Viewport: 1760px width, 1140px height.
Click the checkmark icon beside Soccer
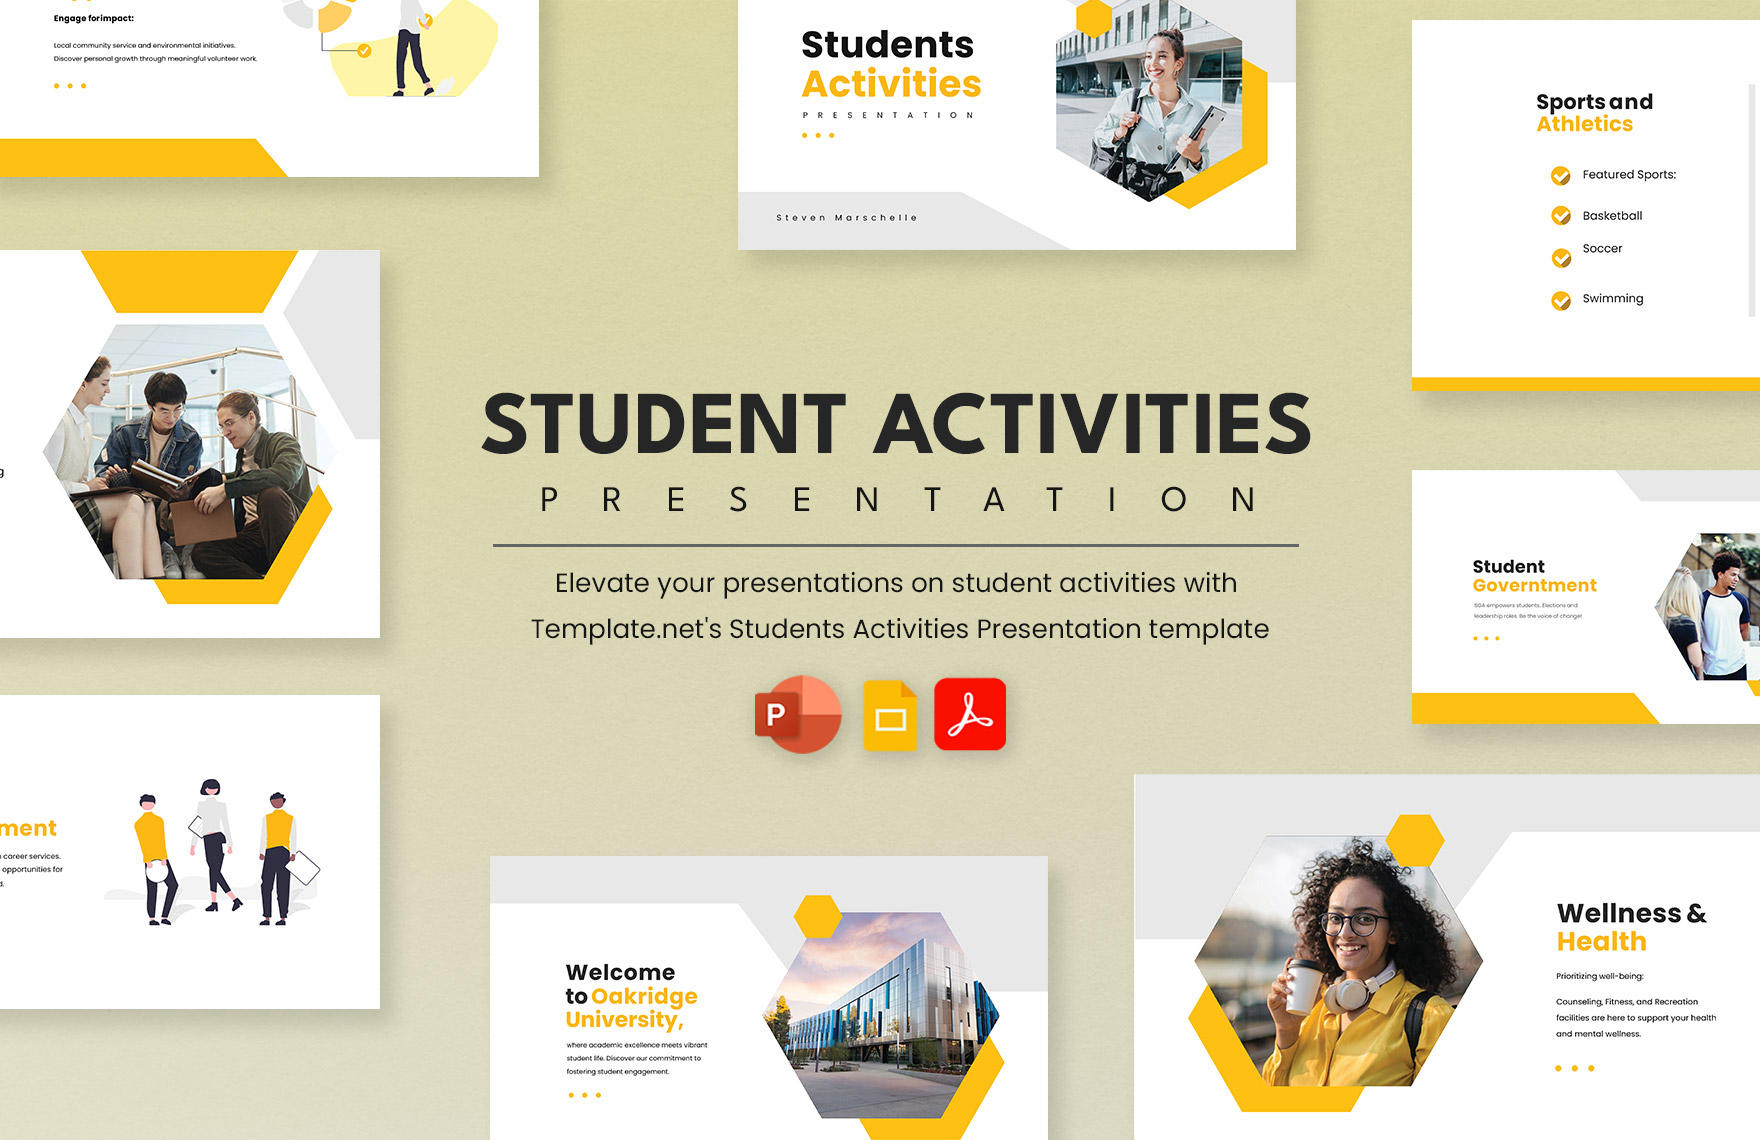click(1561, 258)
